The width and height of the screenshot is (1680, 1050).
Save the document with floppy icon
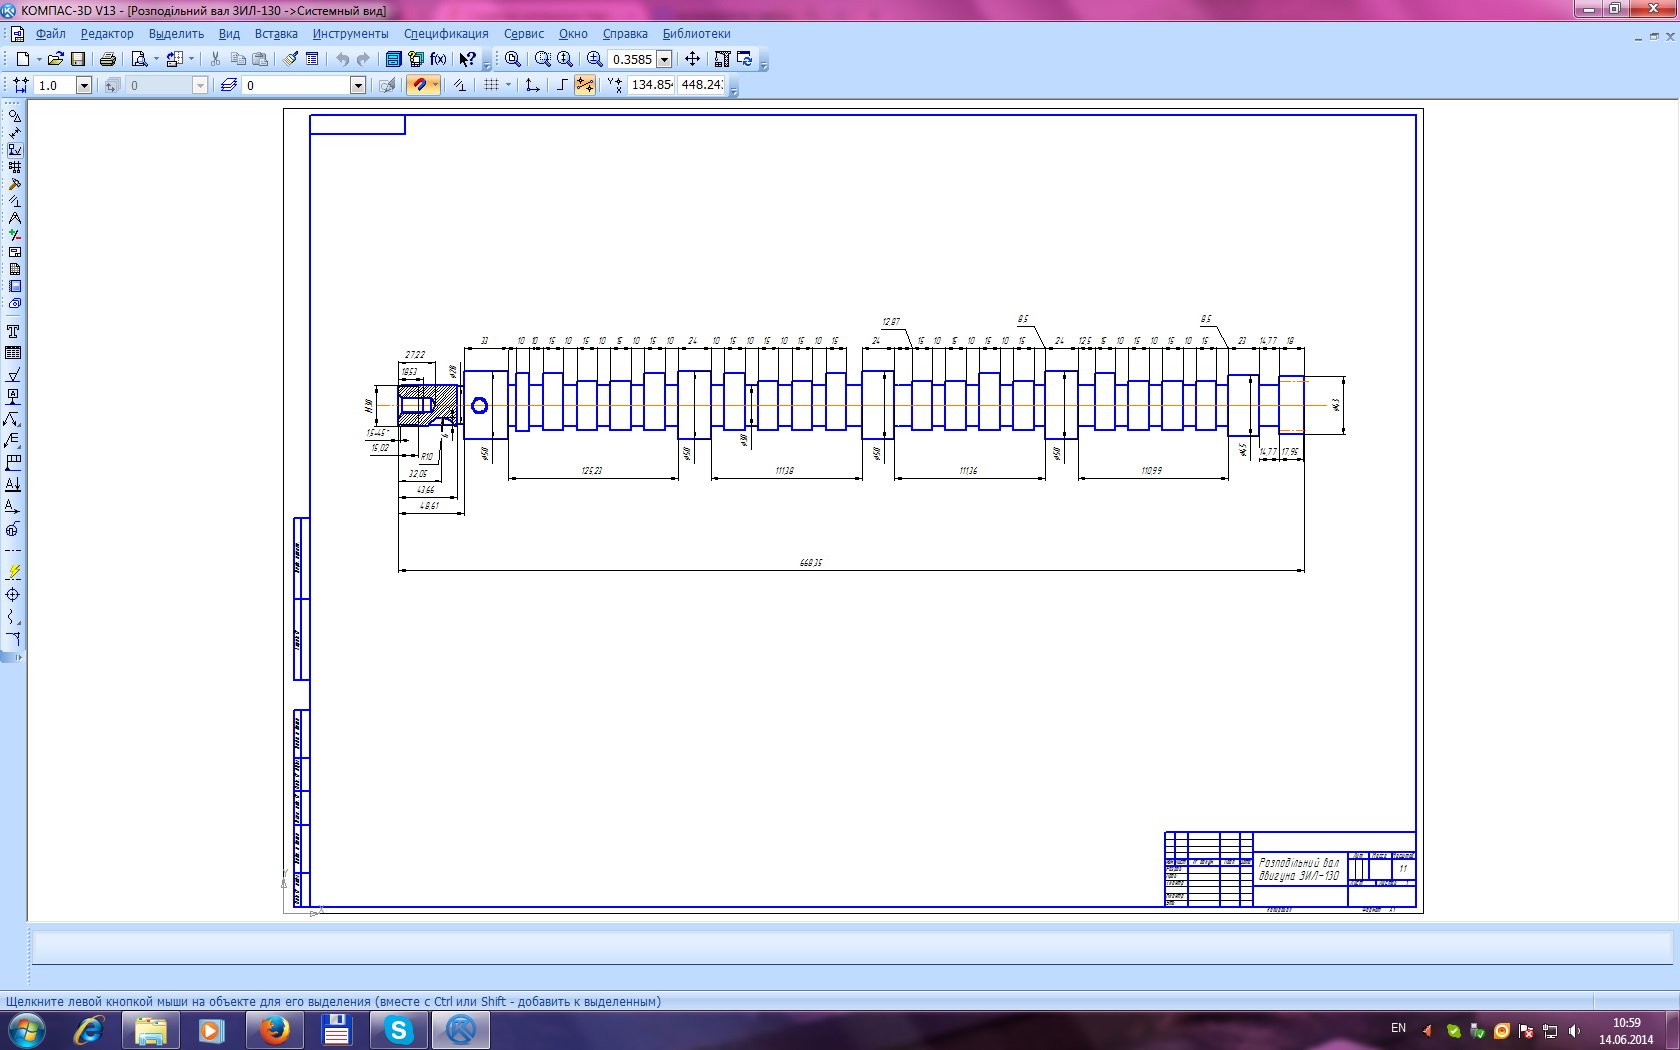pos(78,59)
